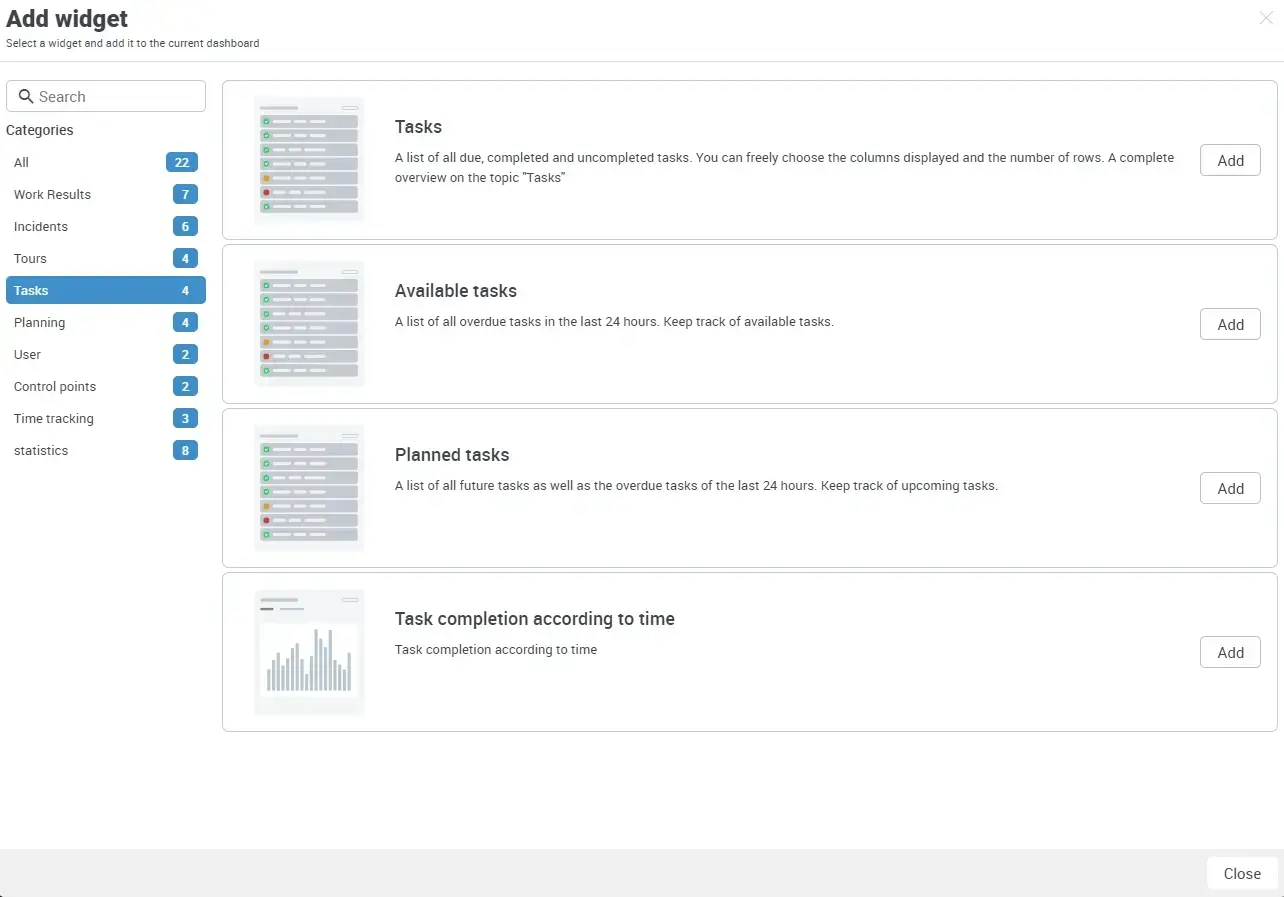
Task: Select the Time tracking category
Action: [x=53, y=418]
